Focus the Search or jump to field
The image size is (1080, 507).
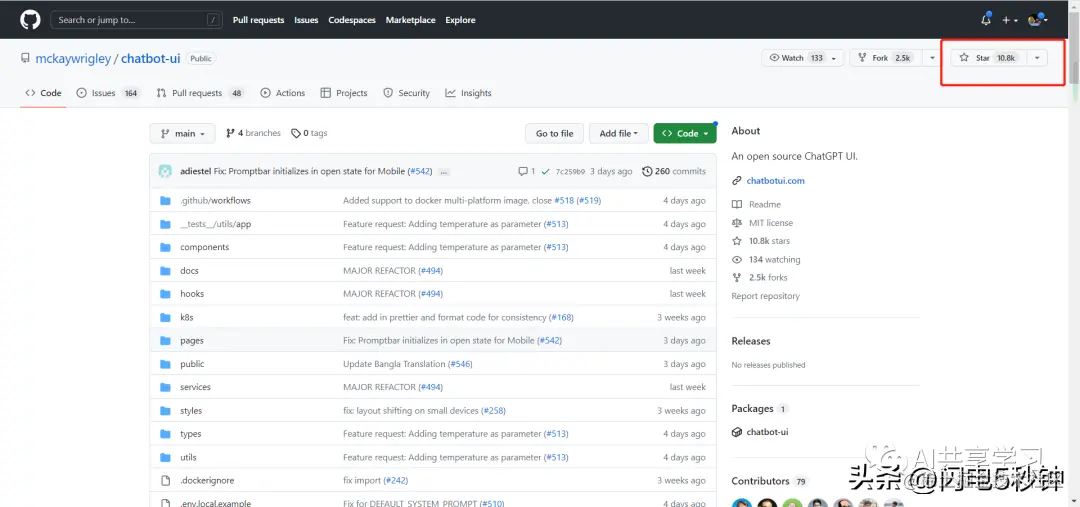coord(137,20)
